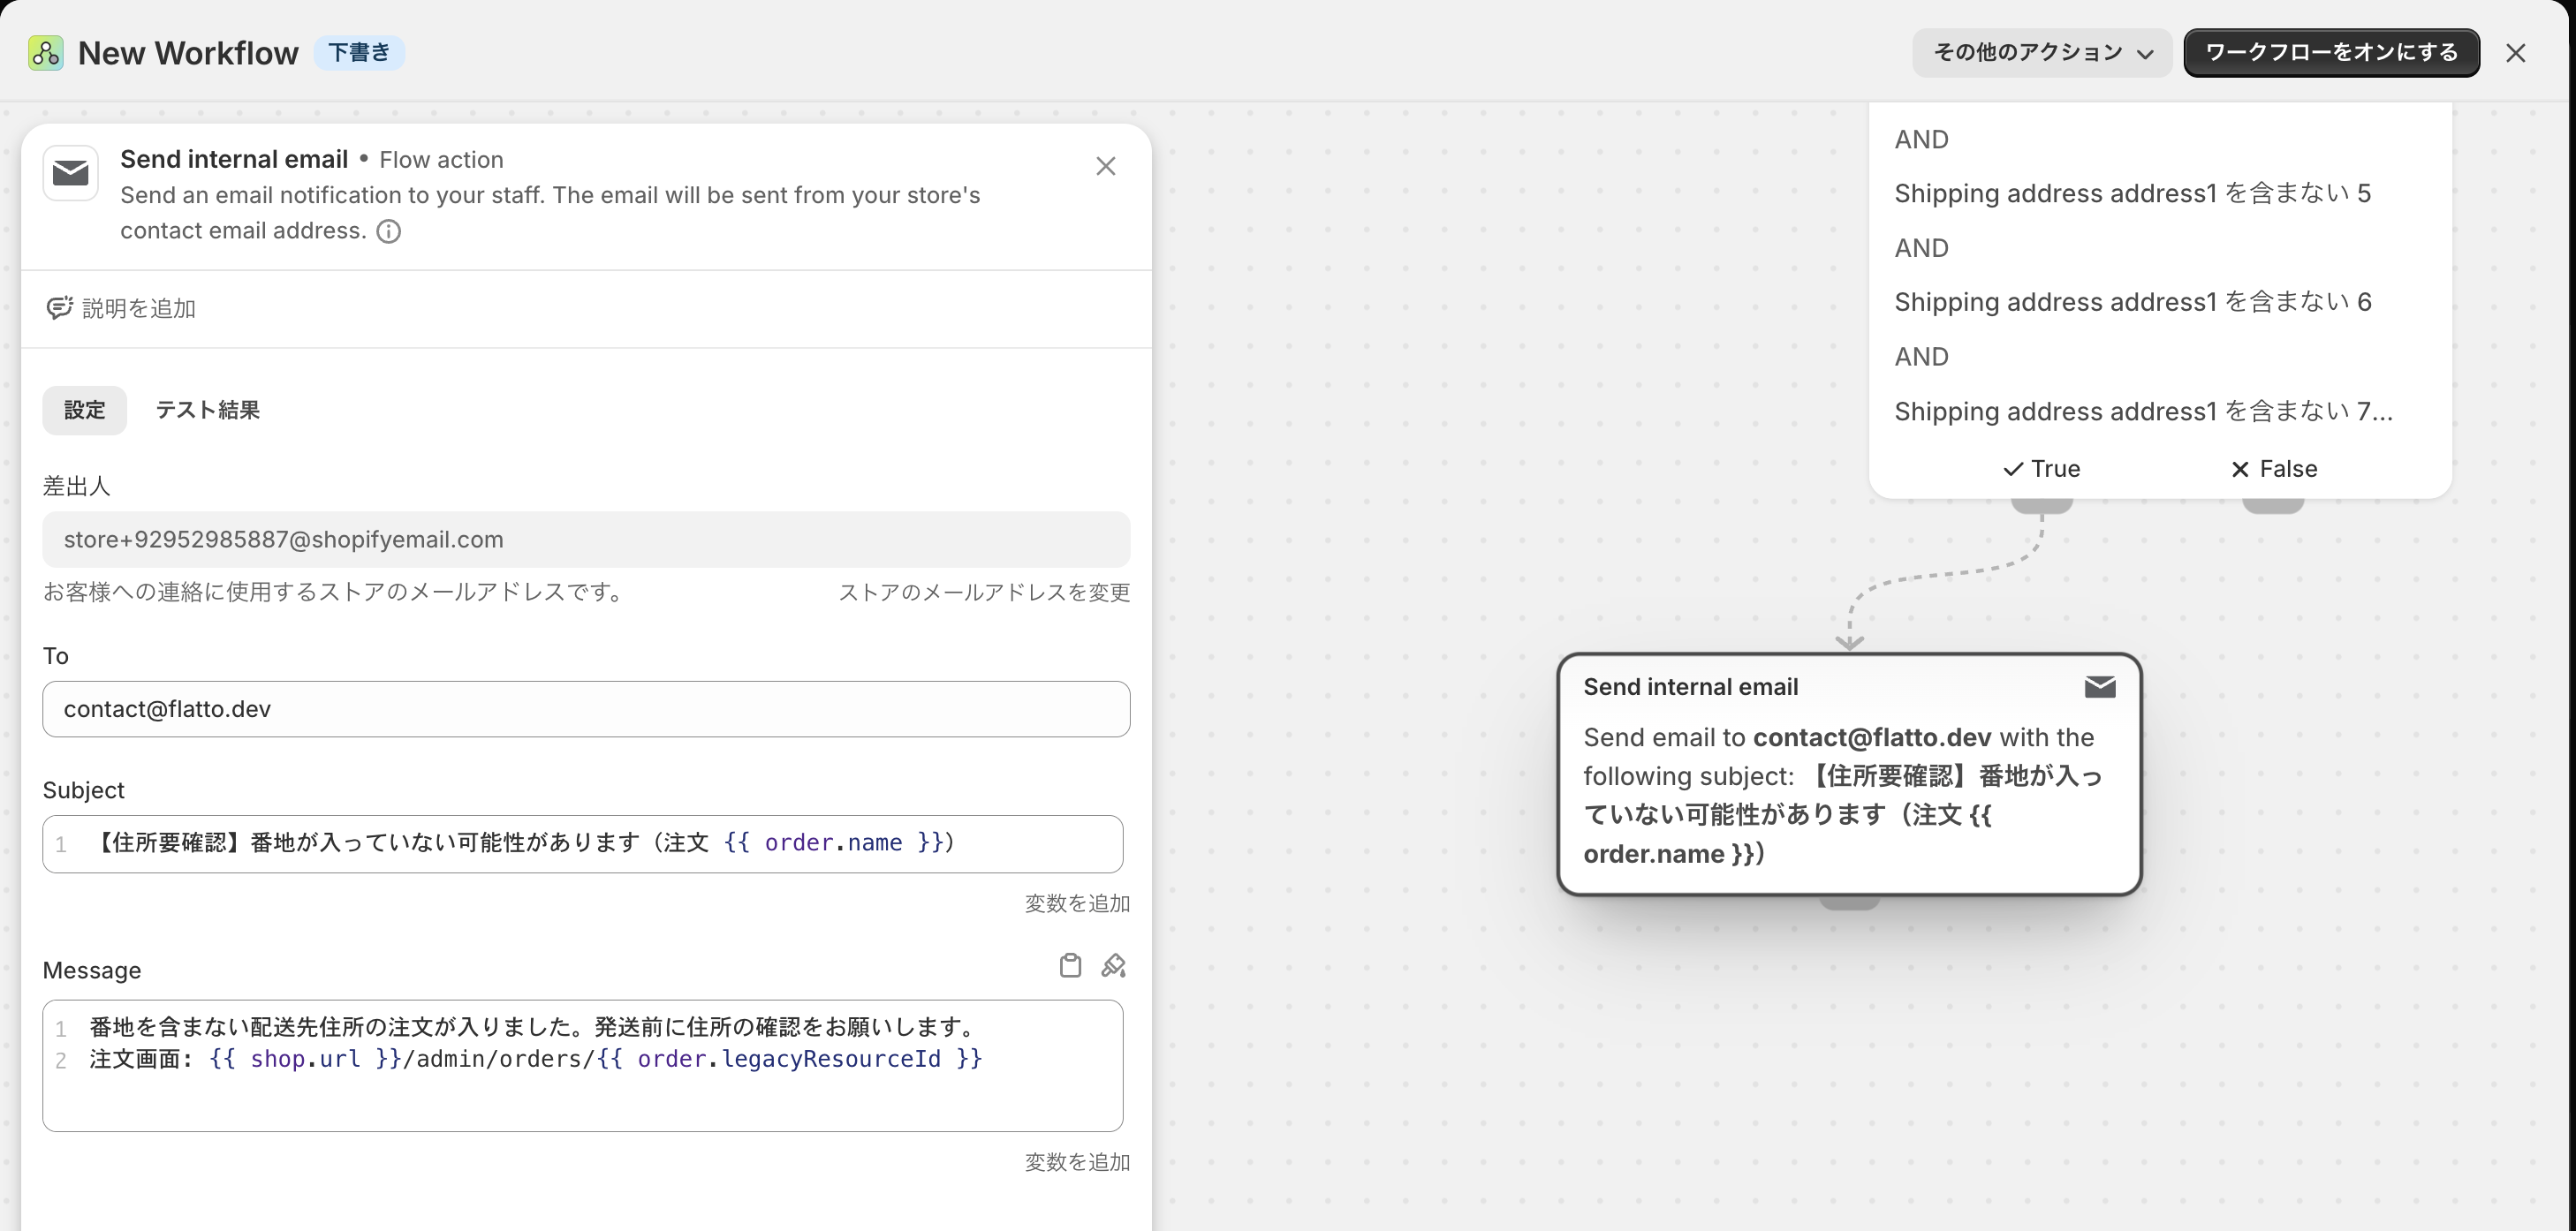Click the To field with contact@flatto.dev
The height and width of the screenshot is (1231, 2576).
click(586, 709)
